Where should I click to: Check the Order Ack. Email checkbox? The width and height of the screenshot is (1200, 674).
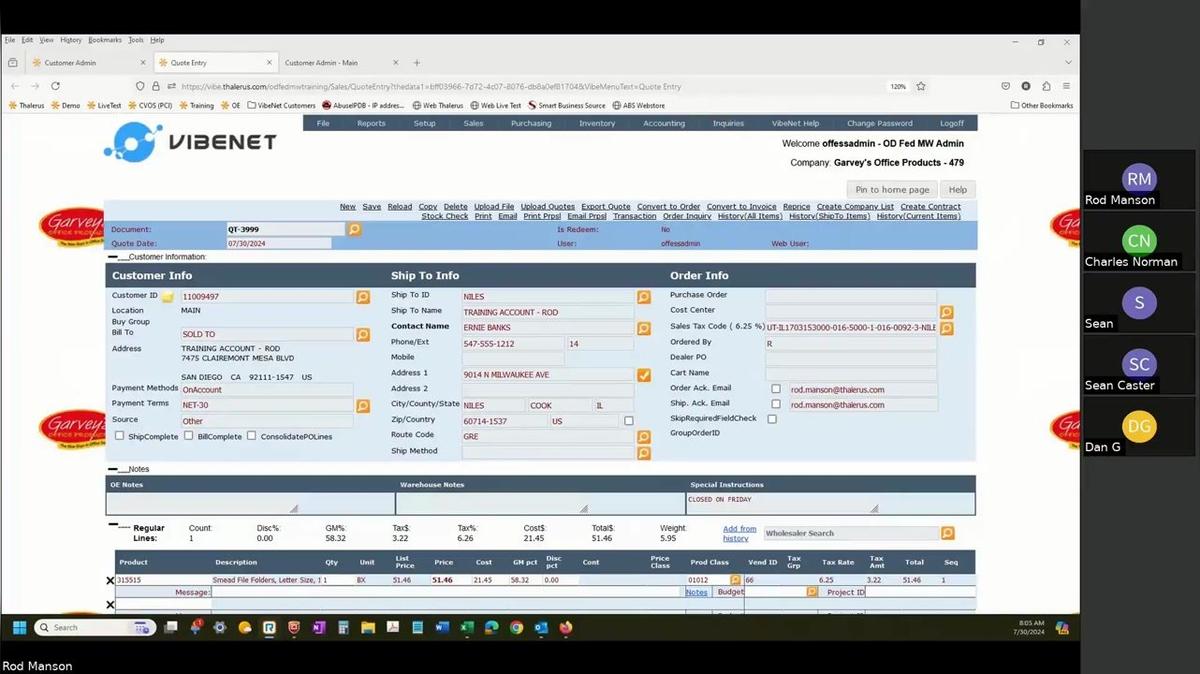coord(776,389)
